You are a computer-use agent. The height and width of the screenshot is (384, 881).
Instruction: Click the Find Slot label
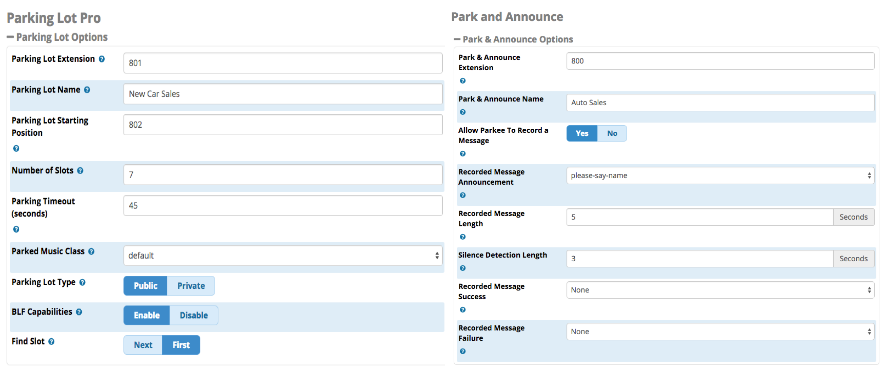pyautogui.click(x=28, y=341)
